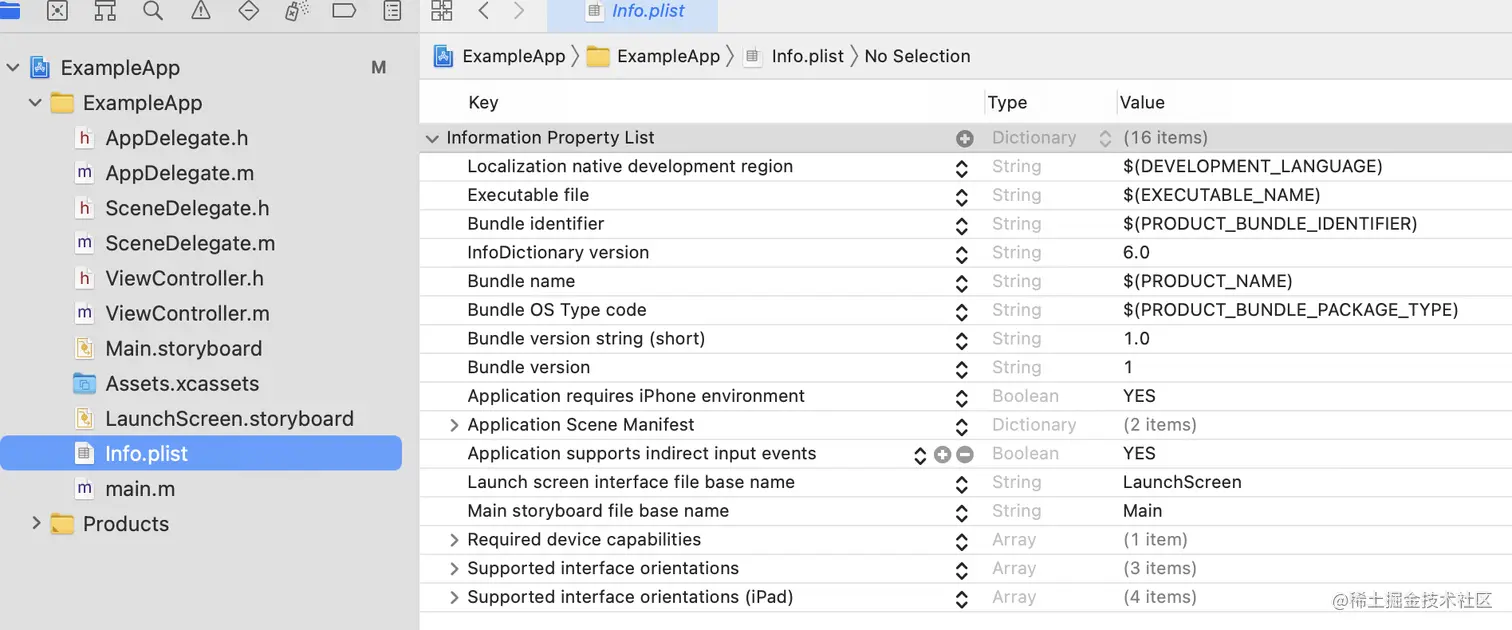Open Bundle identifier key stepper

click(x=961, y=225)
